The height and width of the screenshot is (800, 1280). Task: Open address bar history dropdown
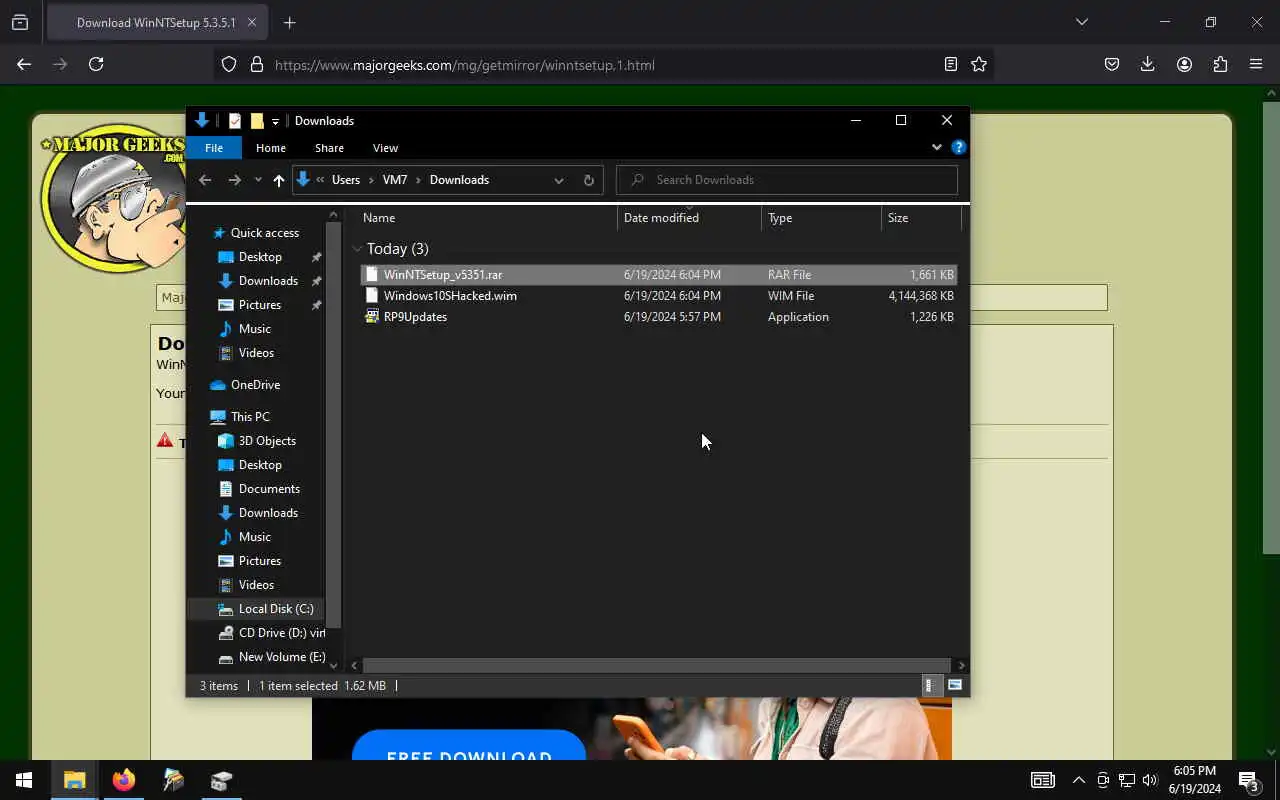tap(558, 180)
